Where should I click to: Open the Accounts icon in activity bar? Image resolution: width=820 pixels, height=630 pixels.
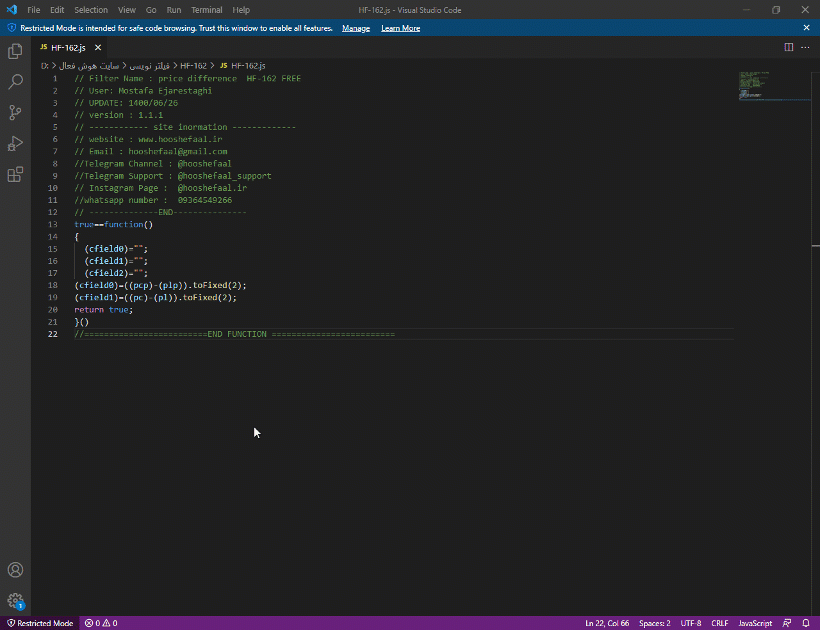pos(15,570)
